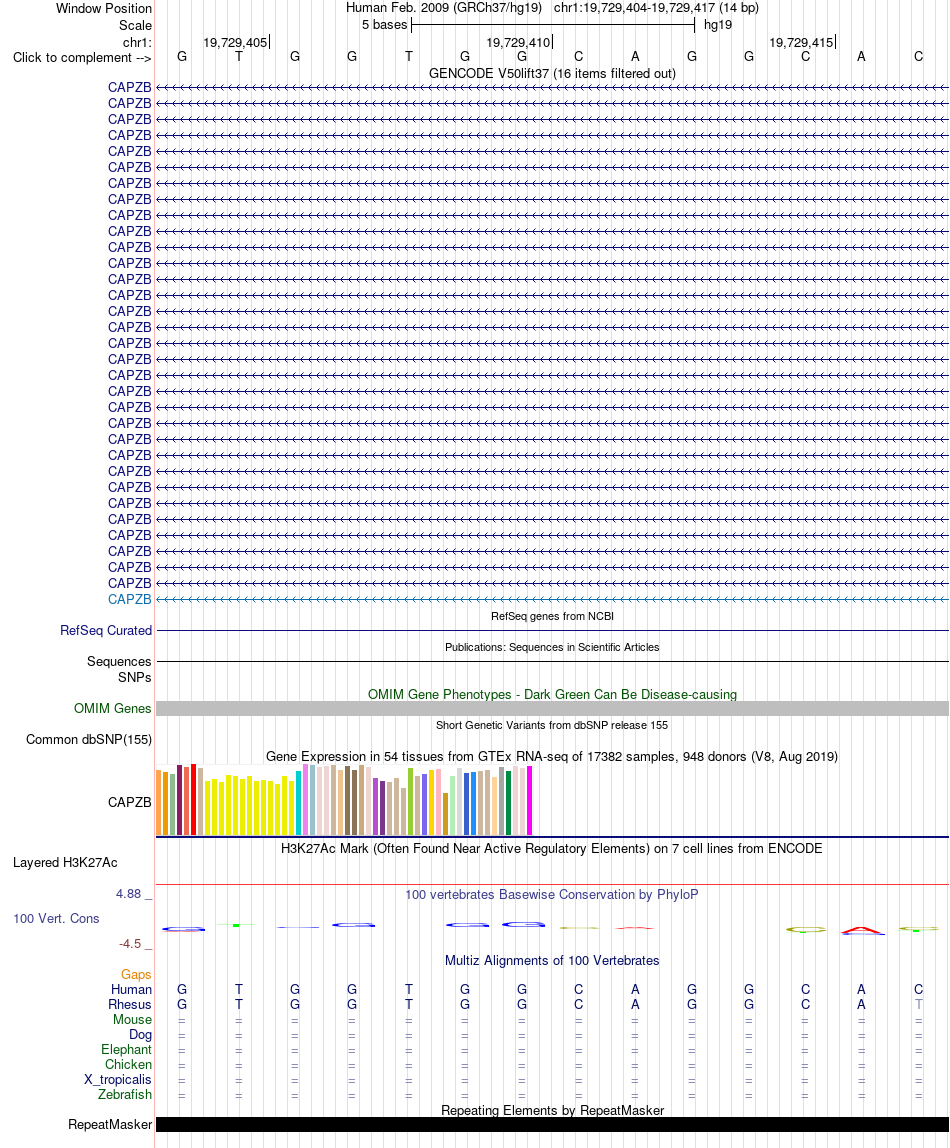Click the Sequences SNPs track label
Screen dimensions: 950x1148
[119, 670]
